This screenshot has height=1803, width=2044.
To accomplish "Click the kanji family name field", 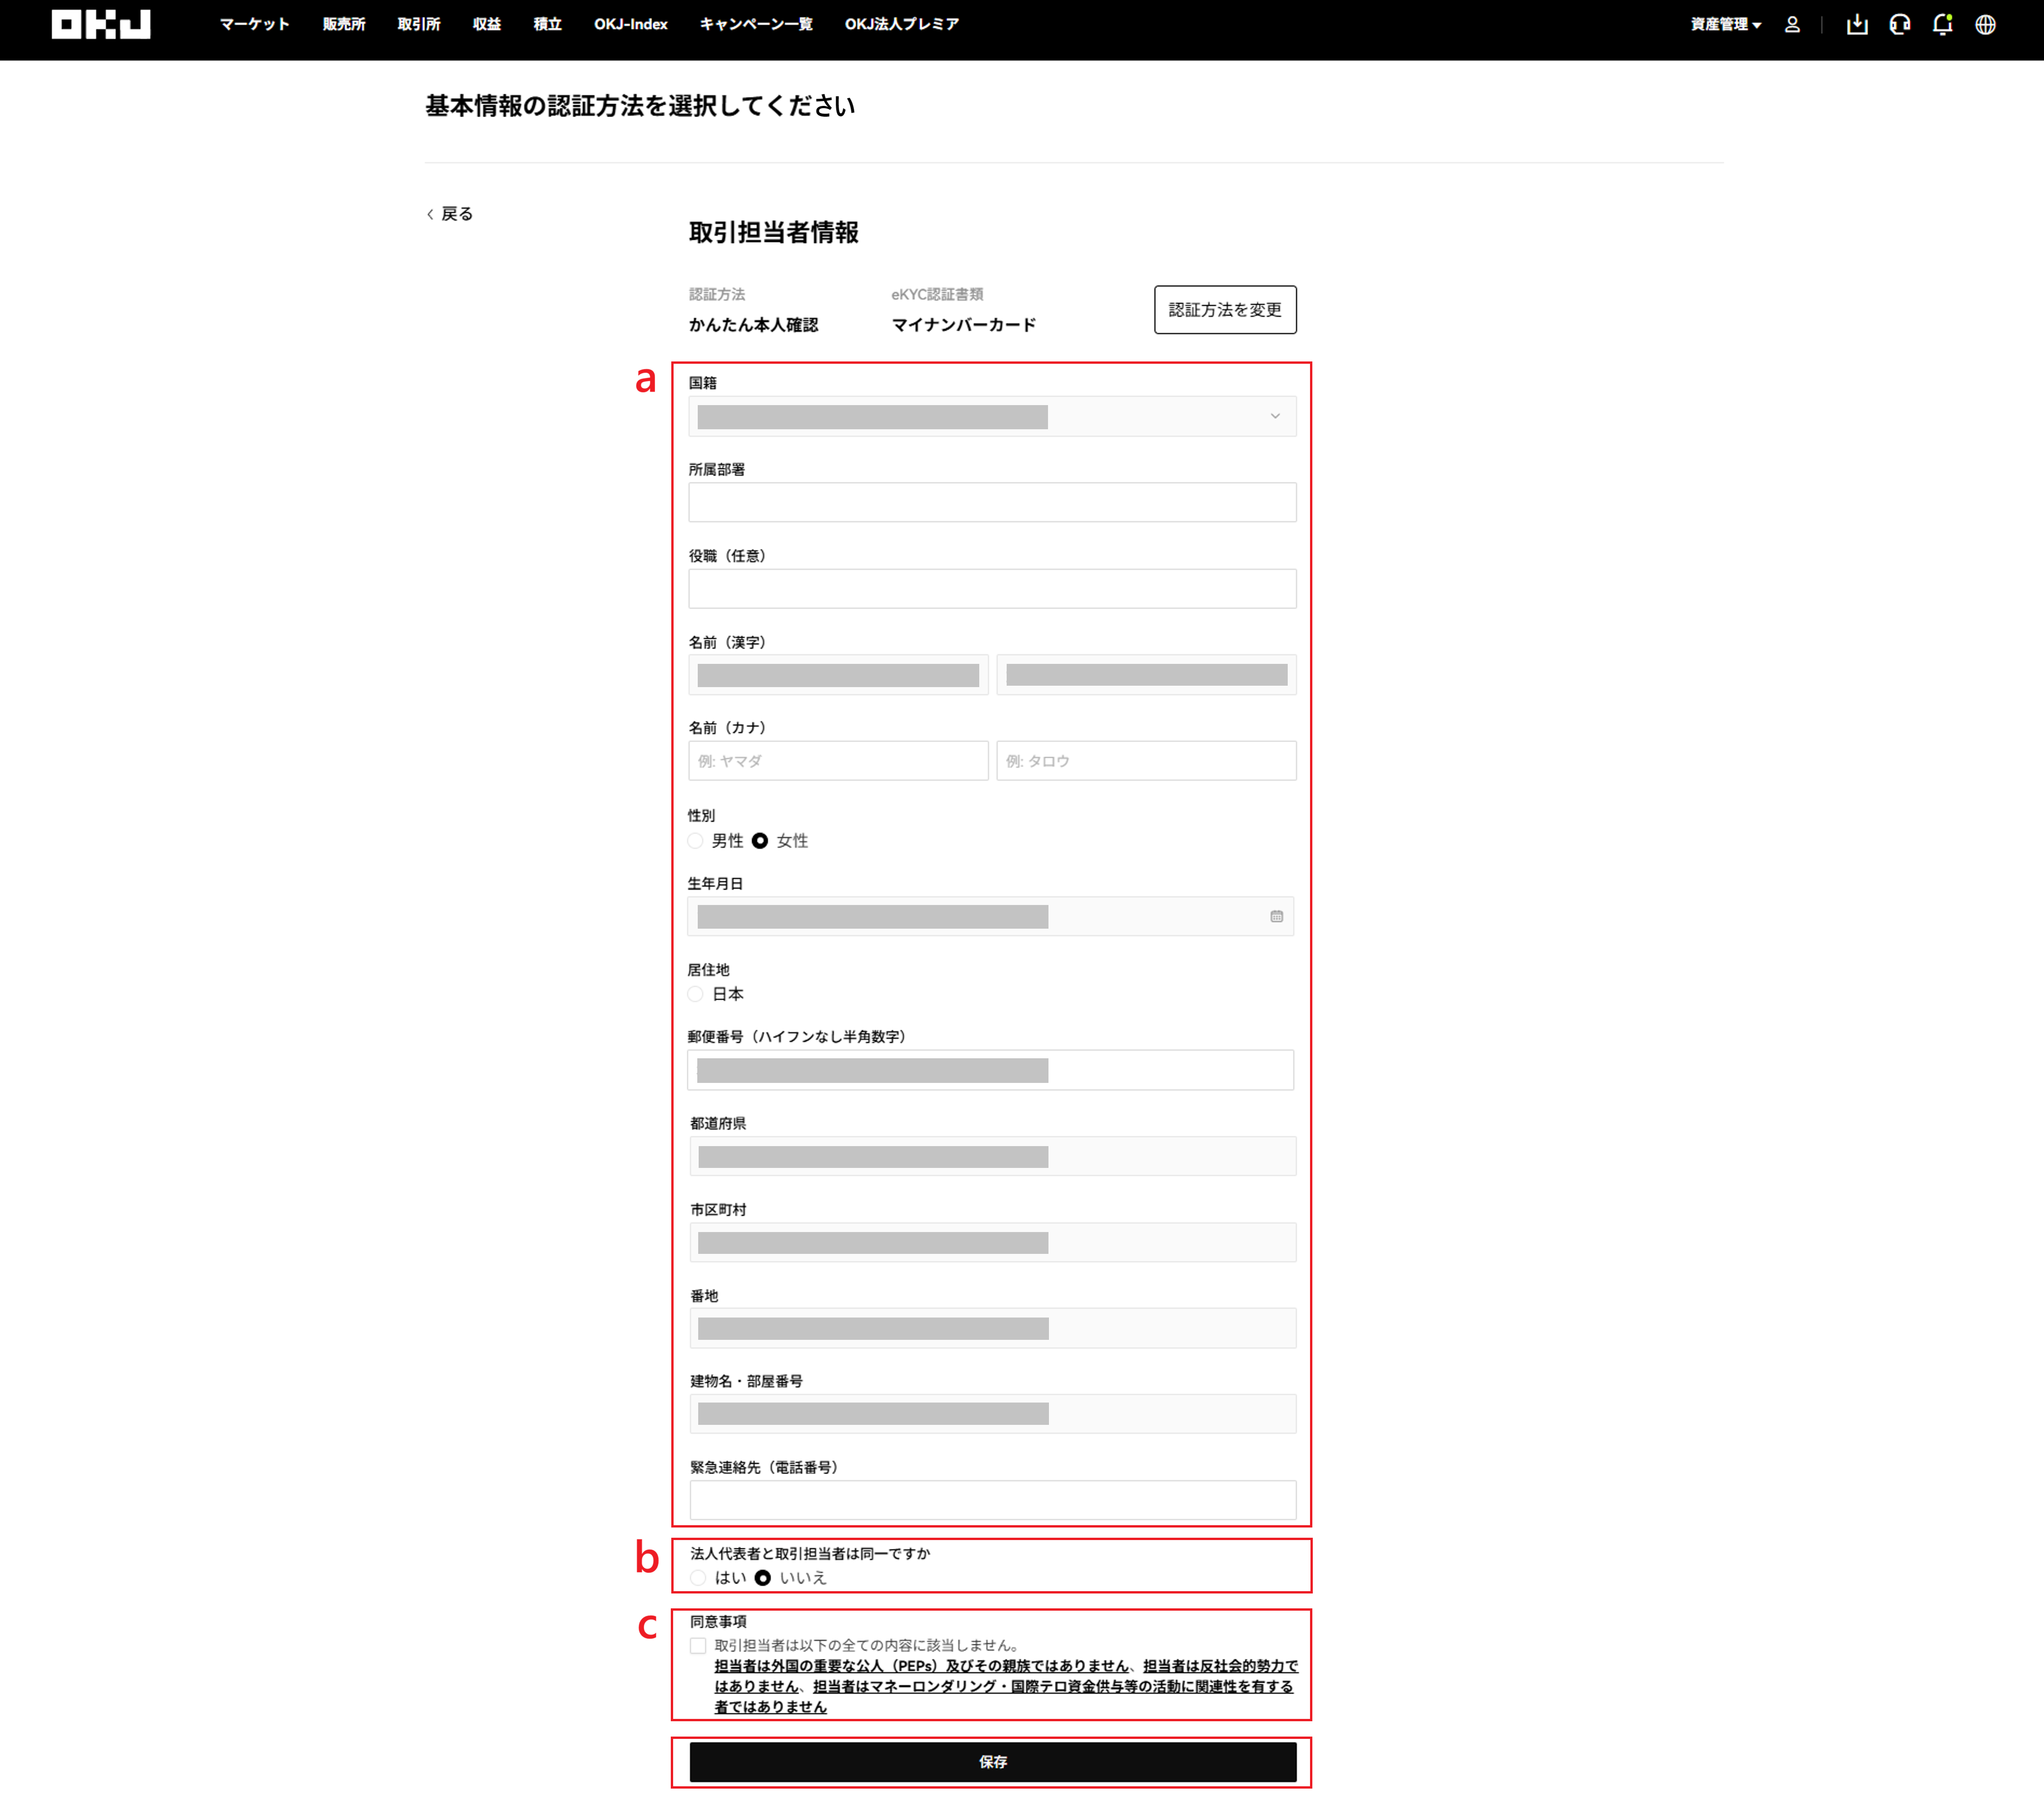I will click(838, 675).
